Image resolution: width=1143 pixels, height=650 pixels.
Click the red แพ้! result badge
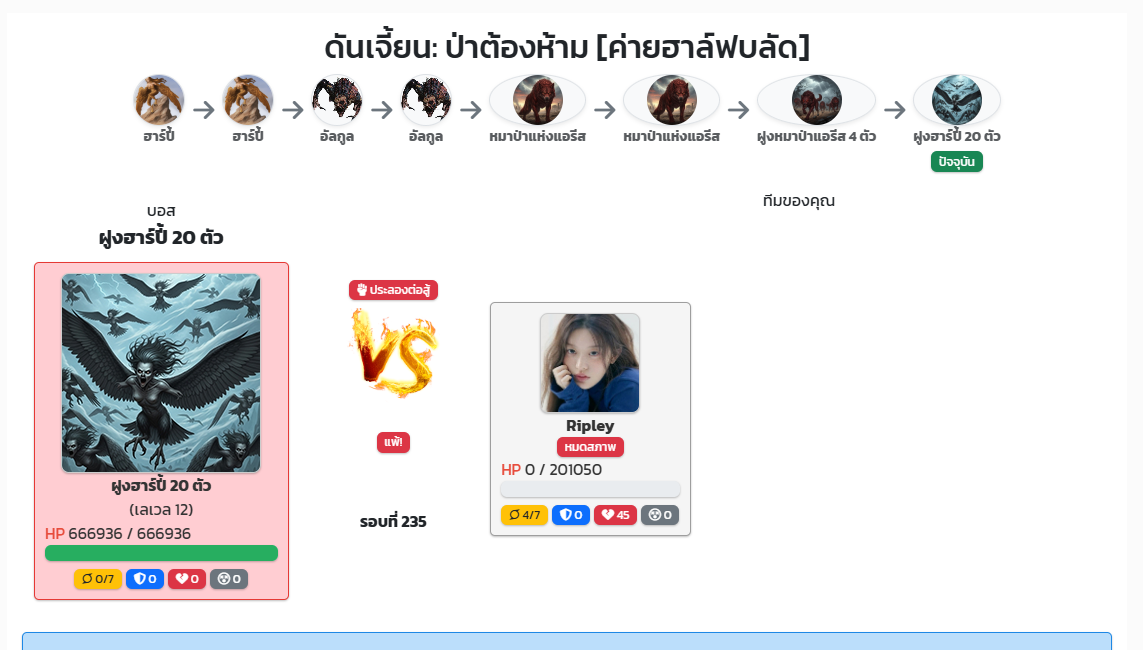click(x=394, y=442)
